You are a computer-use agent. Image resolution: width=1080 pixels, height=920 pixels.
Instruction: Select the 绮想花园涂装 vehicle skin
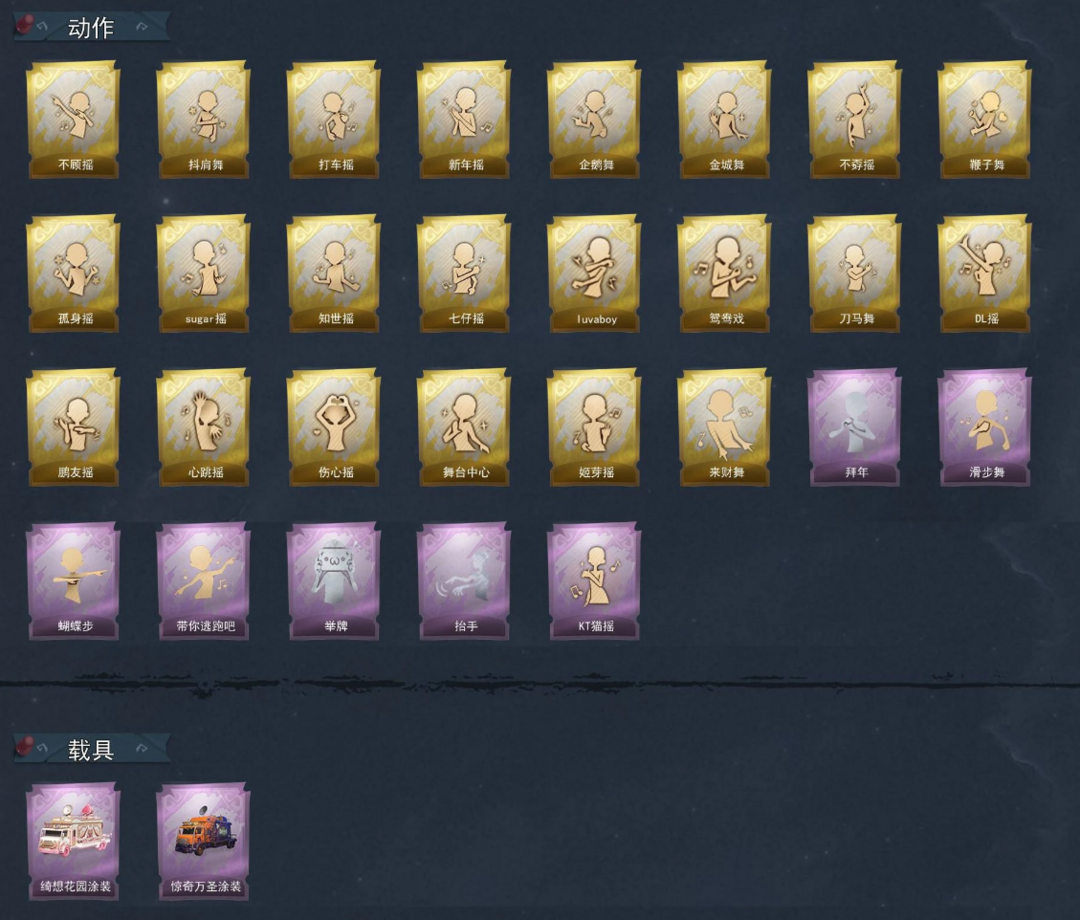coord(74,841)
